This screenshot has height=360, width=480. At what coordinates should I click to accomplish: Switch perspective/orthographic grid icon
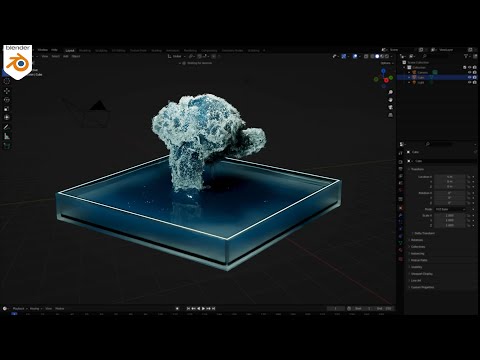pos(390,115)
